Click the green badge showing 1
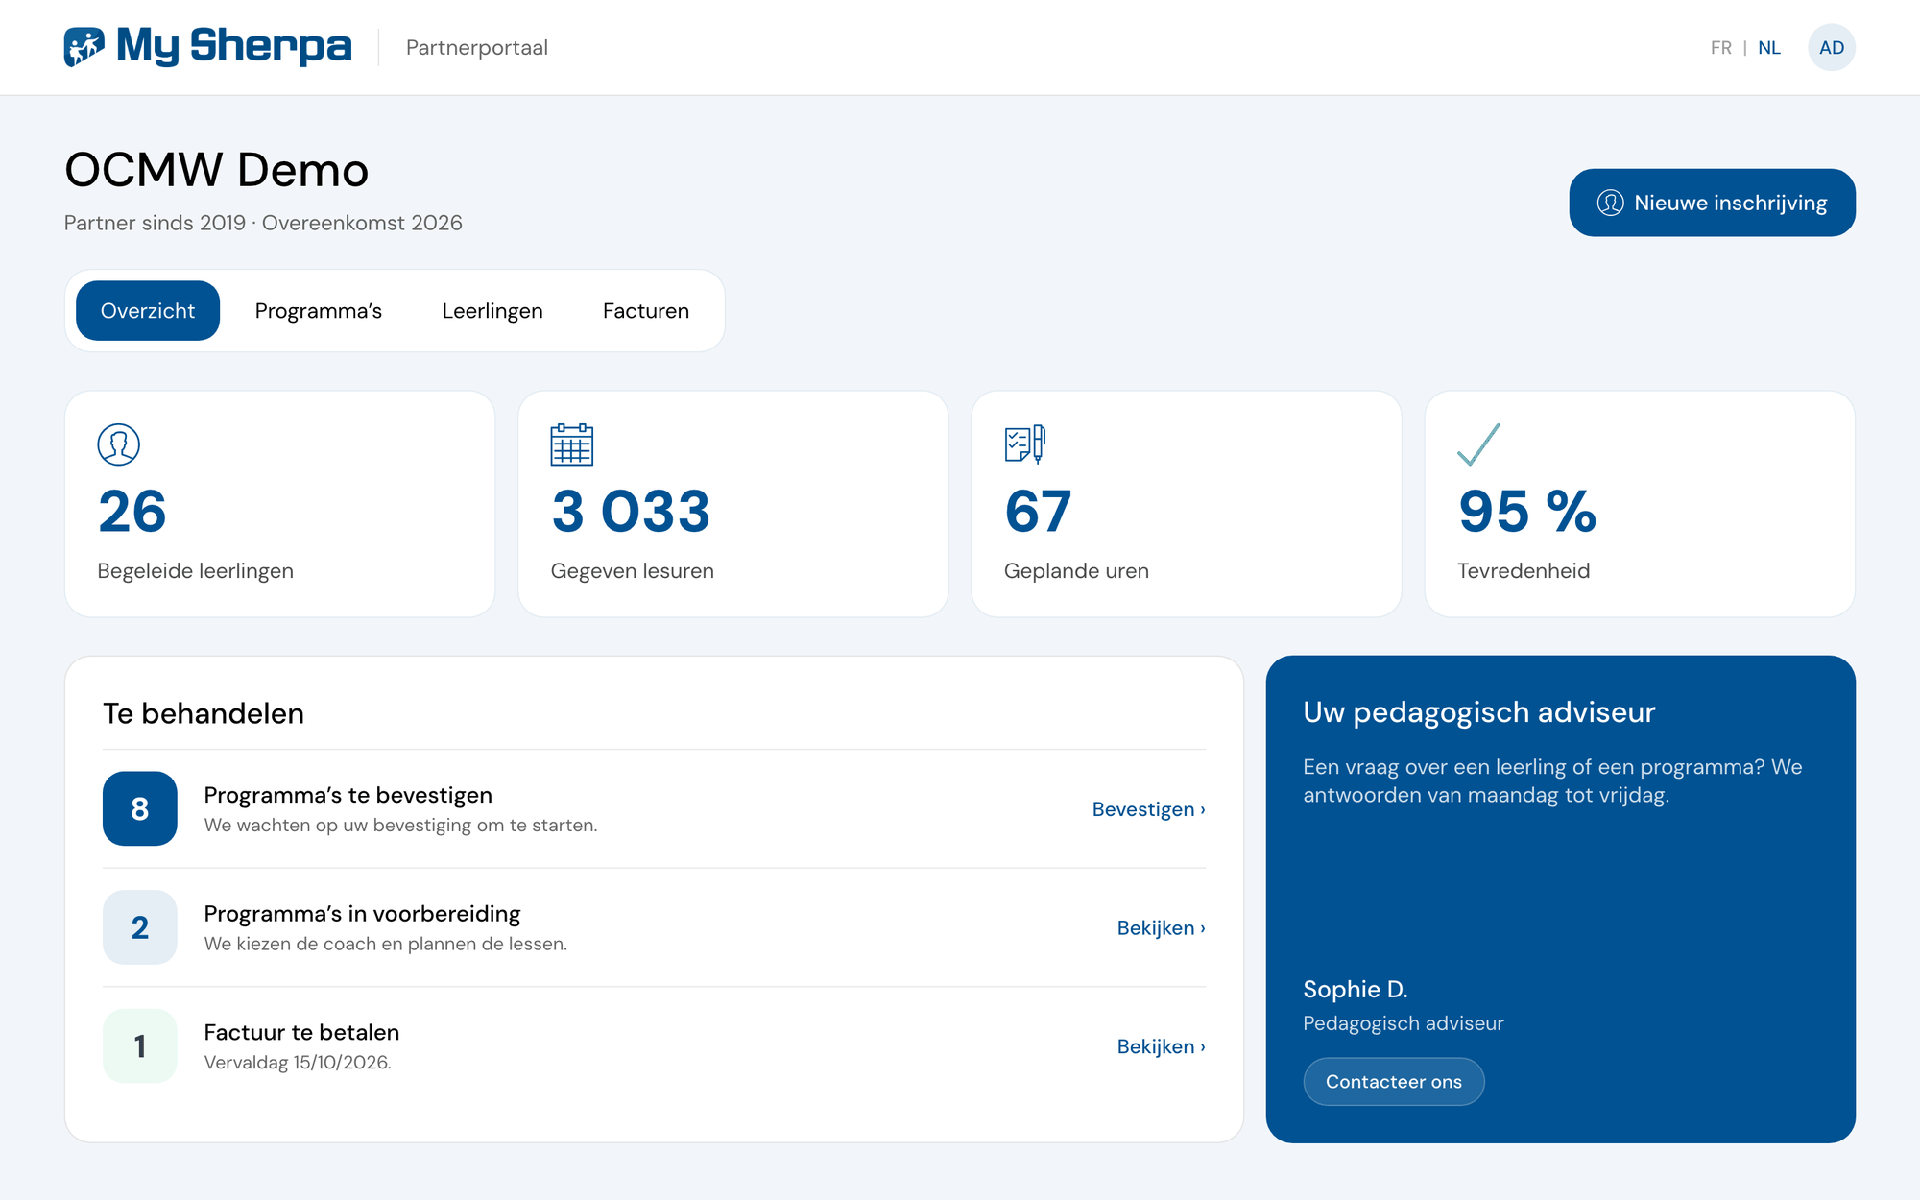 (x=140, y=1046)
